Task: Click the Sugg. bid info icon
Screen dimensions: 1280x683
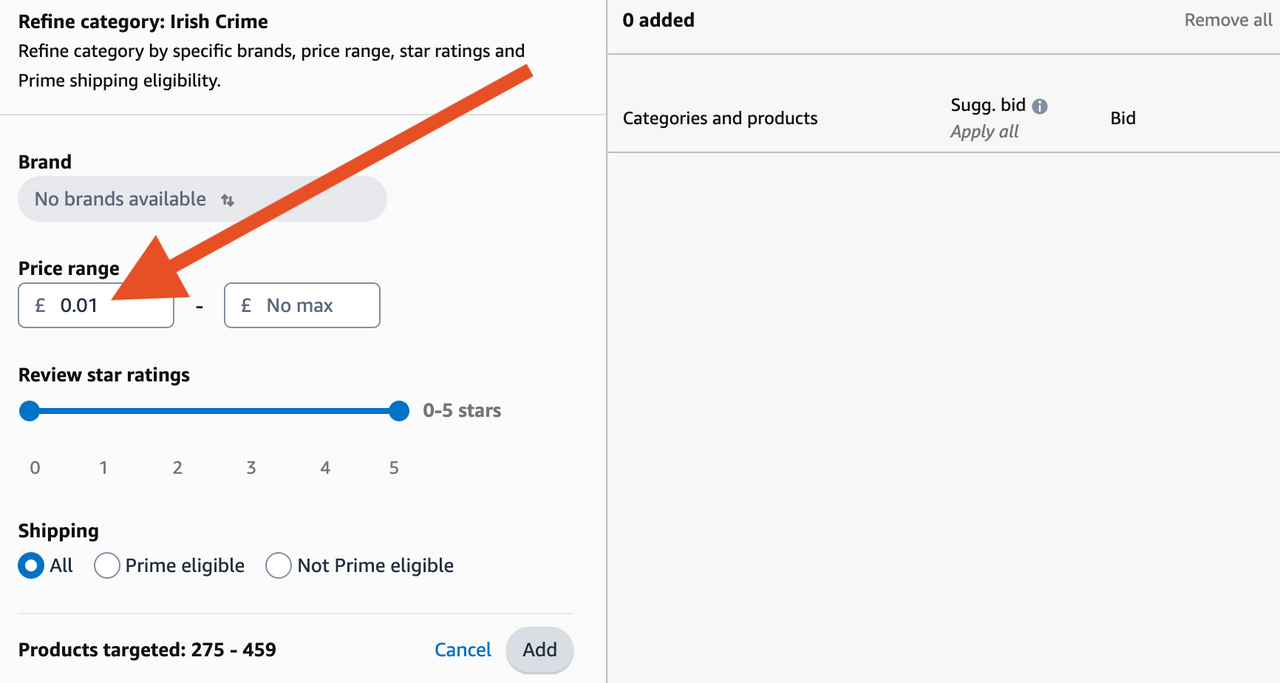Action: 1040,106
